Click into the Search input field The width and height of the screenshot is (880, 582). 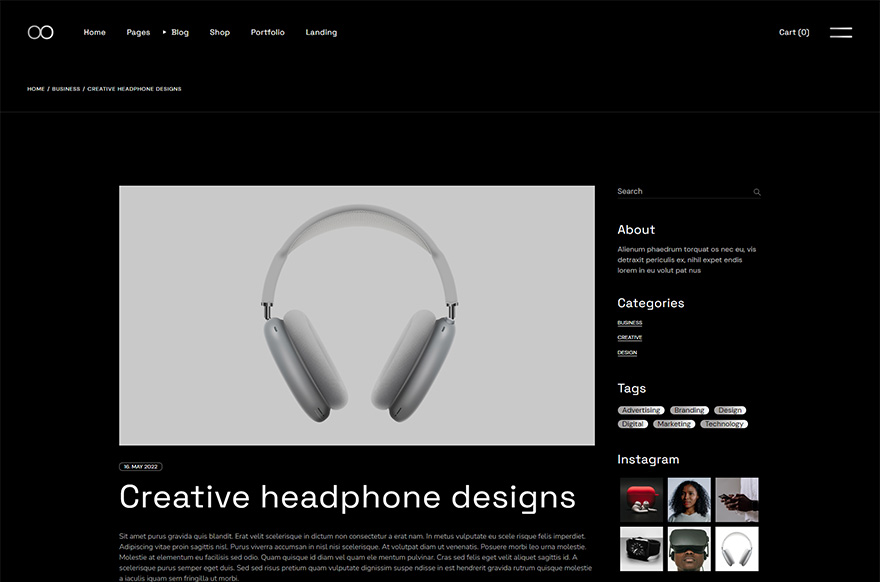[682, 191]
